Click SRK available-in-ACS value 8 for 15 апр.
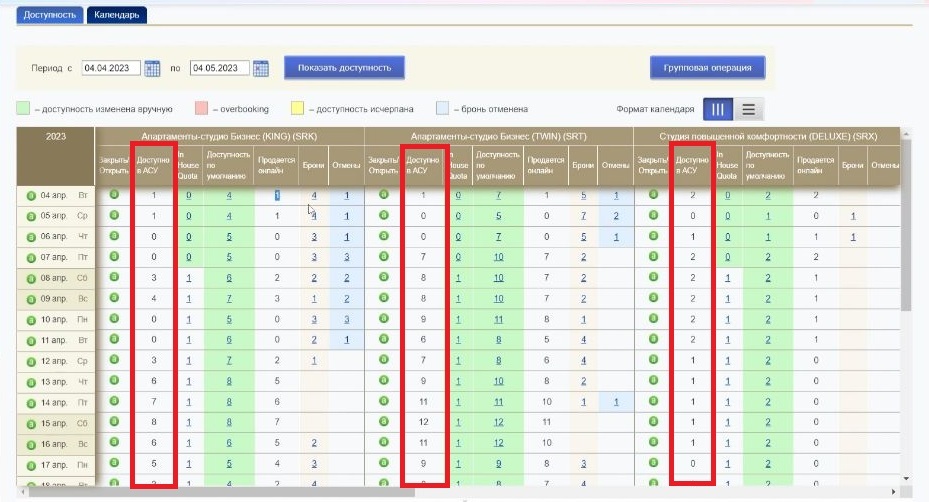Screen dimensions: 929x502 coord(153,422)
